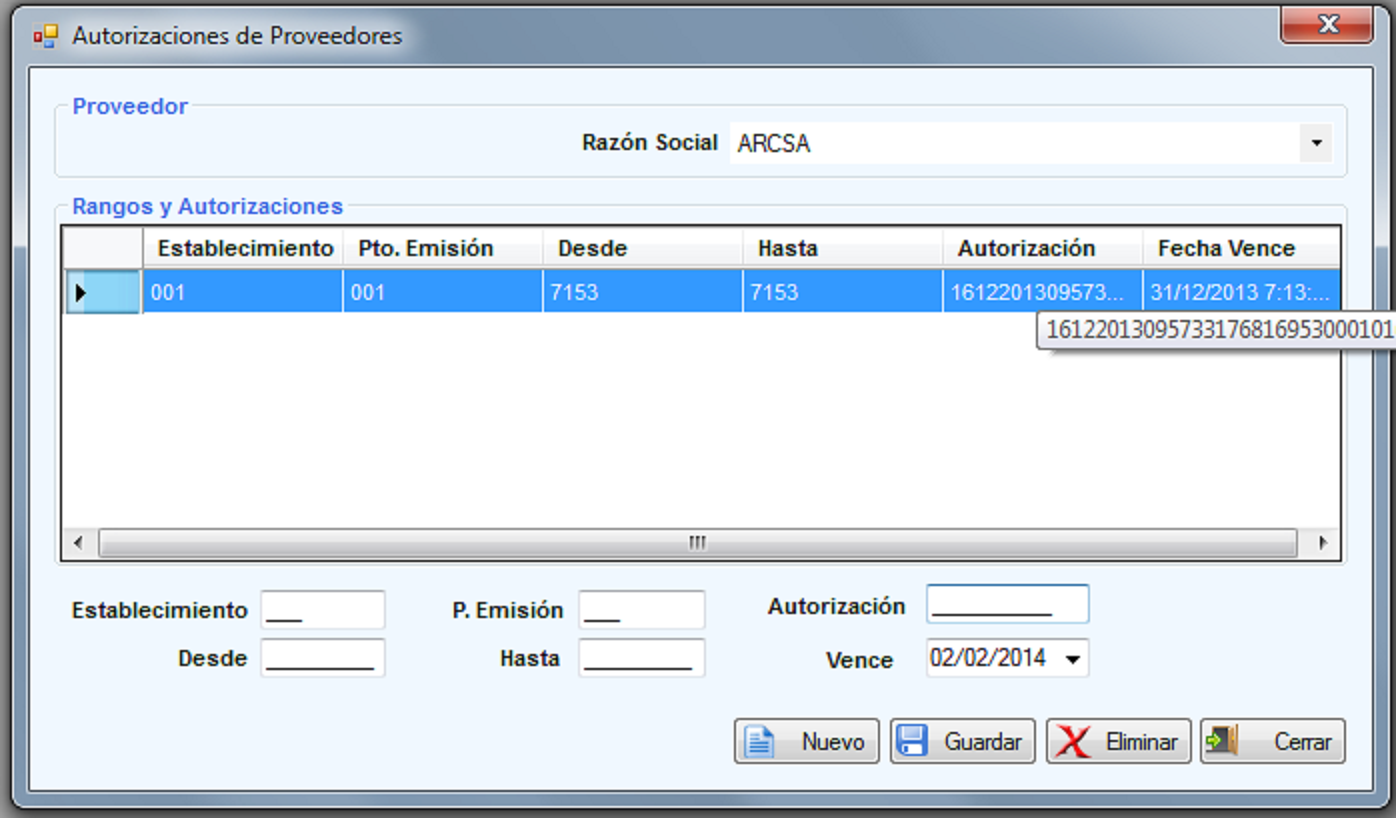Click grid scrollbar right arrow
The height and width of the screenshot is (818, 1396).
pyautogui.click(x=1323, y=543)
